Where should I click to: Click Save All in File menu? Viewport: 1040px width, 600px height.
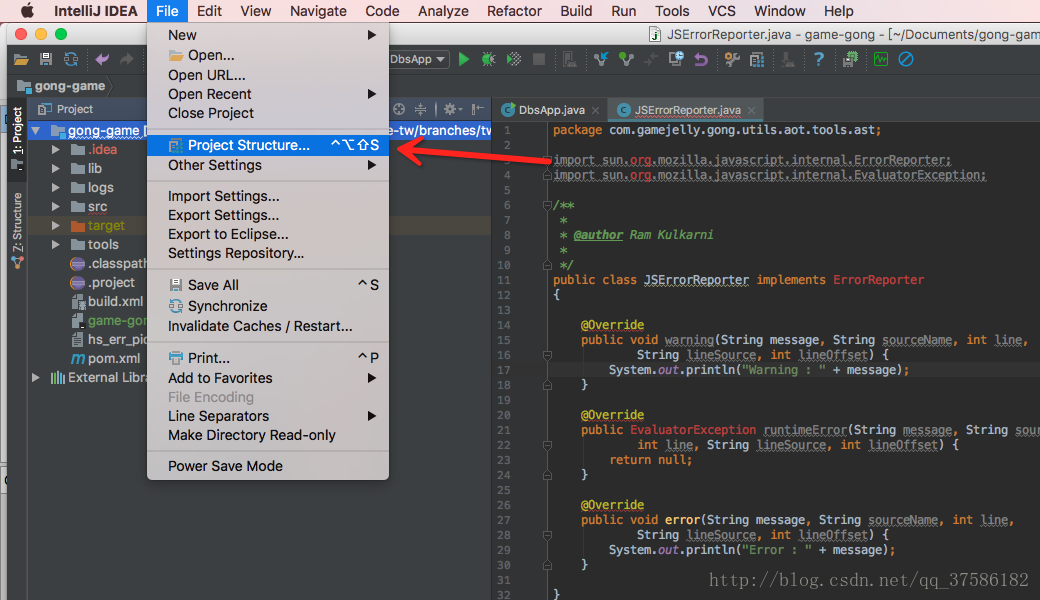pos(268,285)
